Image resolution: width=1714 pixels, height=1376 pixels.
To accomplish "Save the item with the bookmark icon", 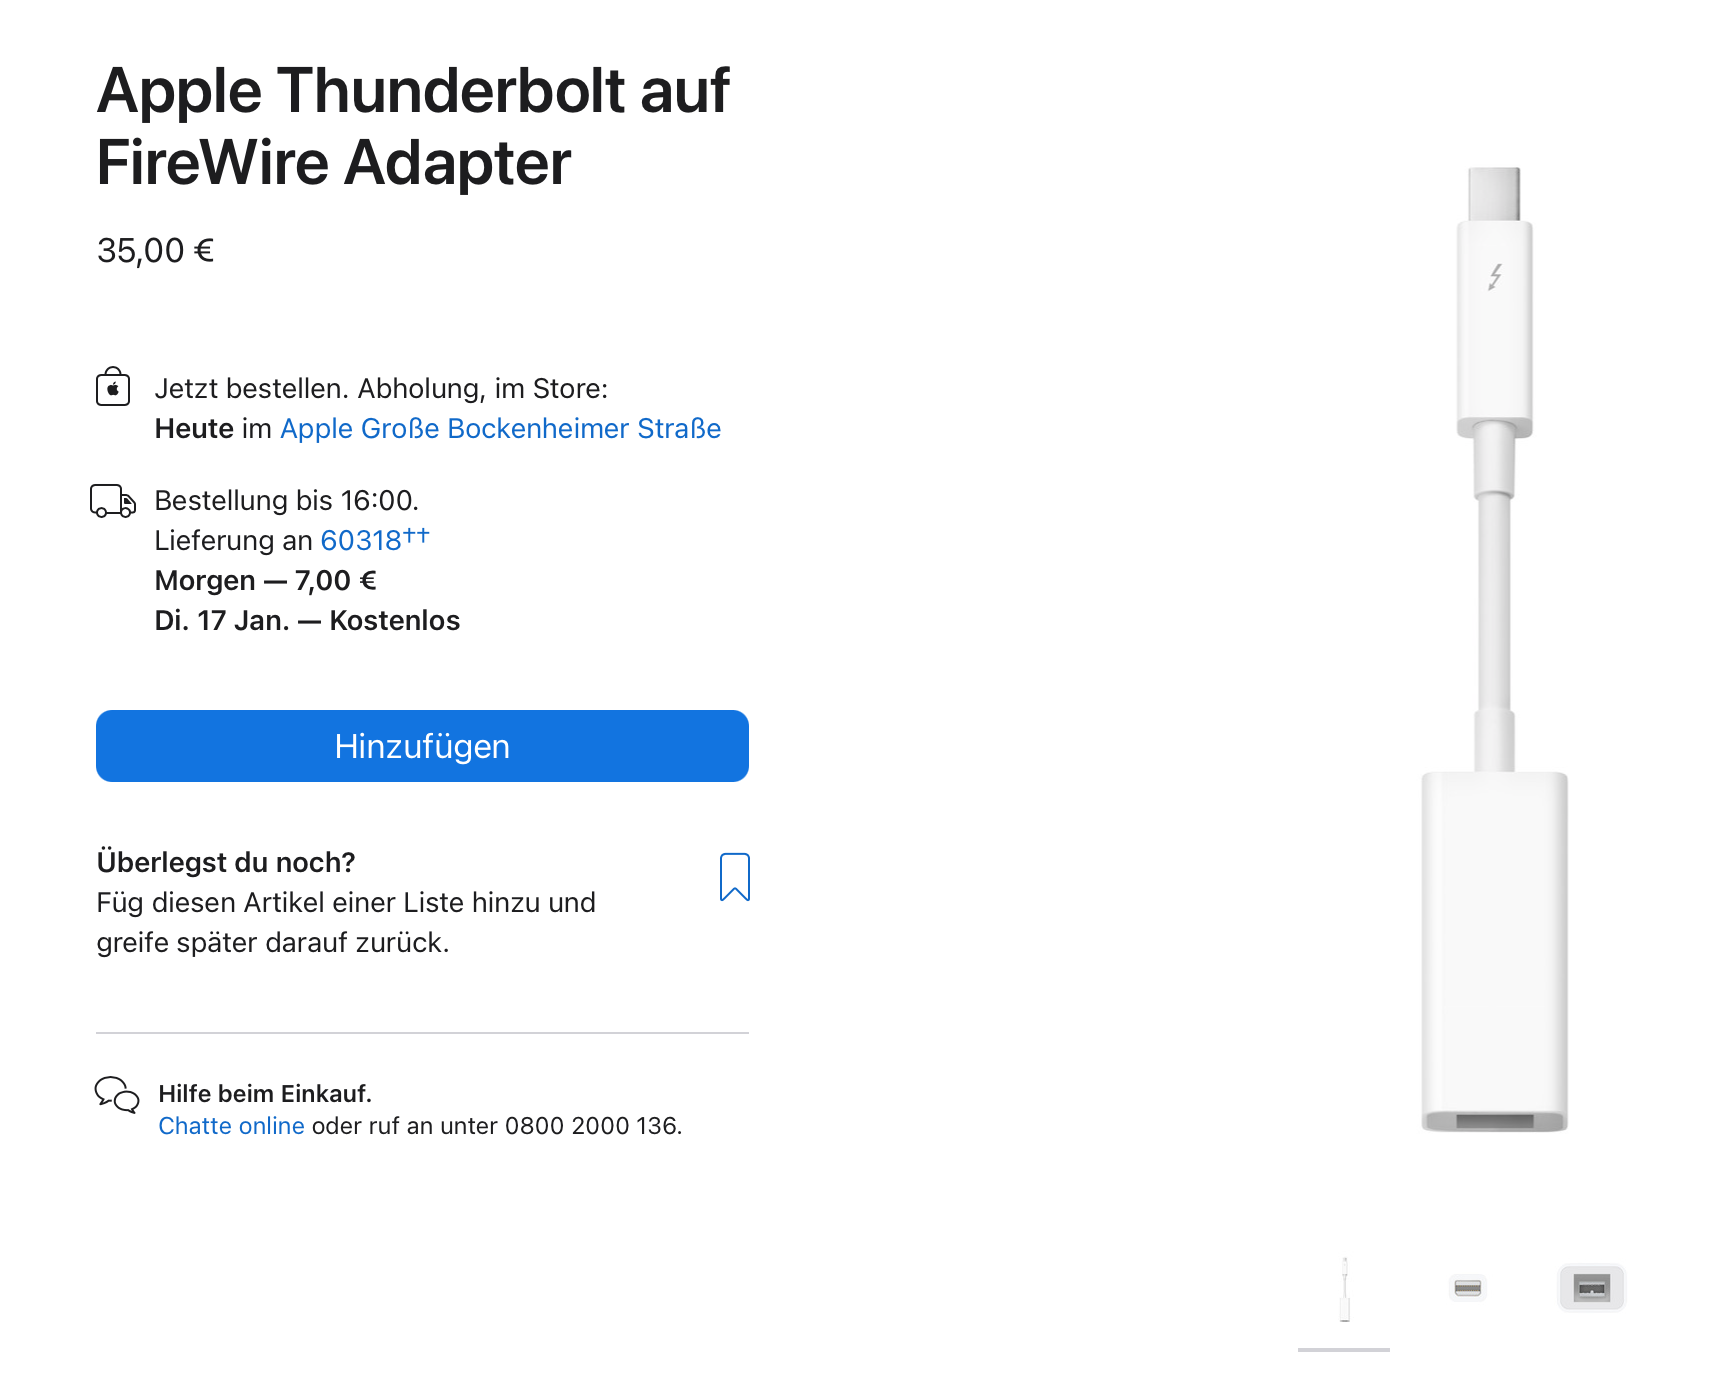I will 735,877.
